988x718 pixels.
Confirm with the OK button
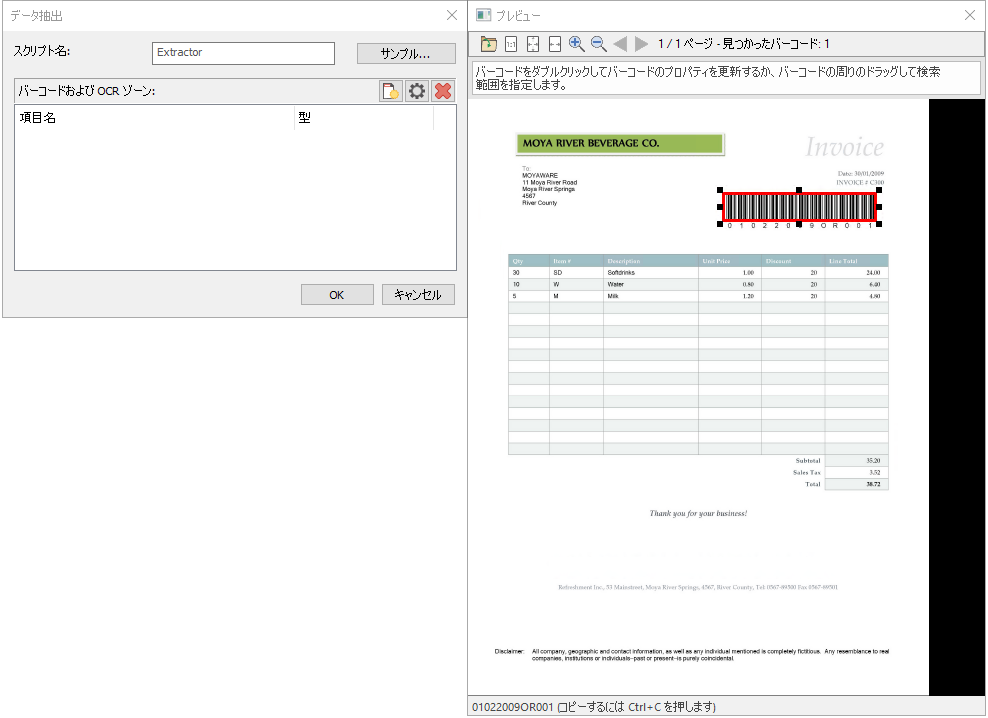[337, 294]
